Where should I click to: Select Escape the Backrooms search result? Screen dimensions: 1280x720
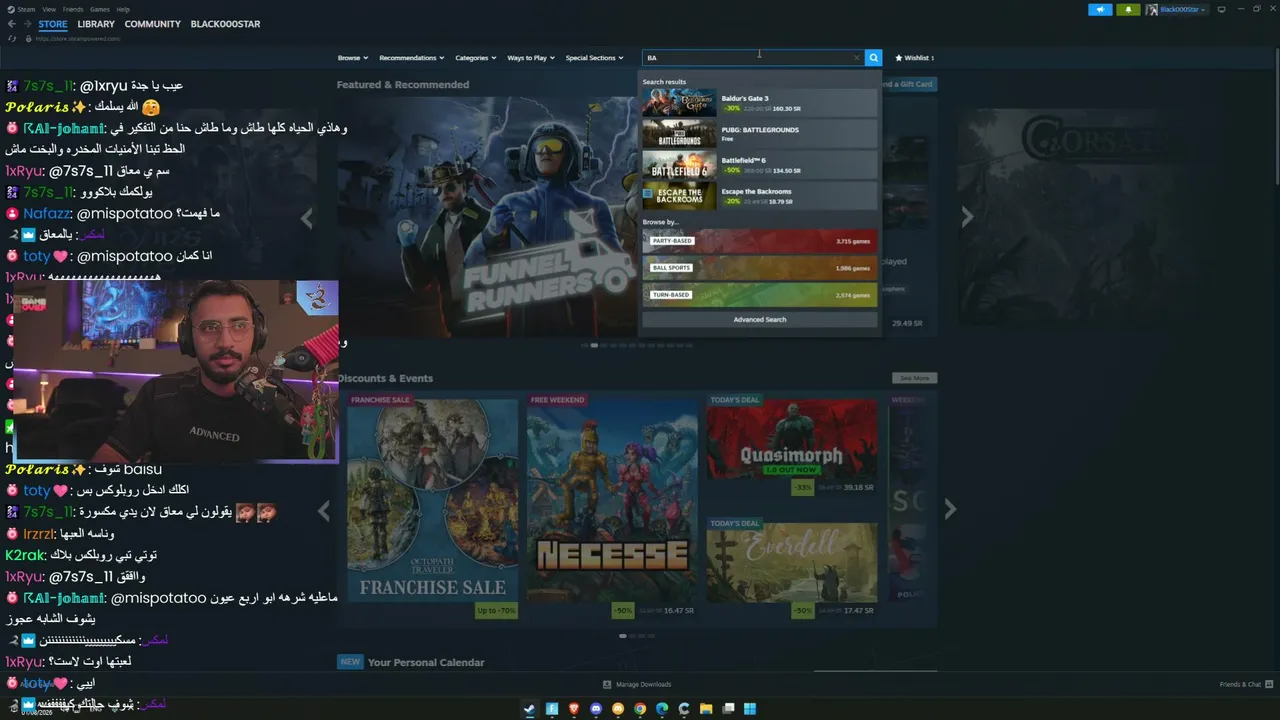coord(760,196)
